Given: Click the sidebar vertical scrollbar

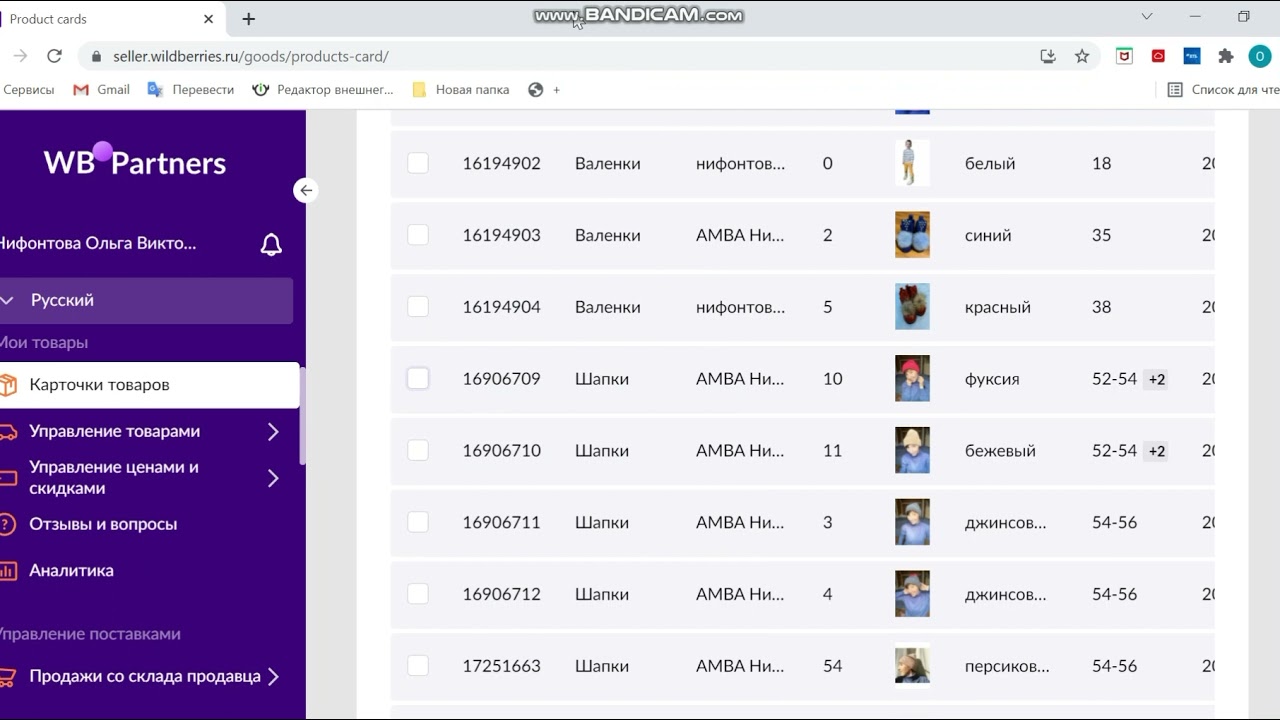Looking at the screenshot, I should coord(302,415).
